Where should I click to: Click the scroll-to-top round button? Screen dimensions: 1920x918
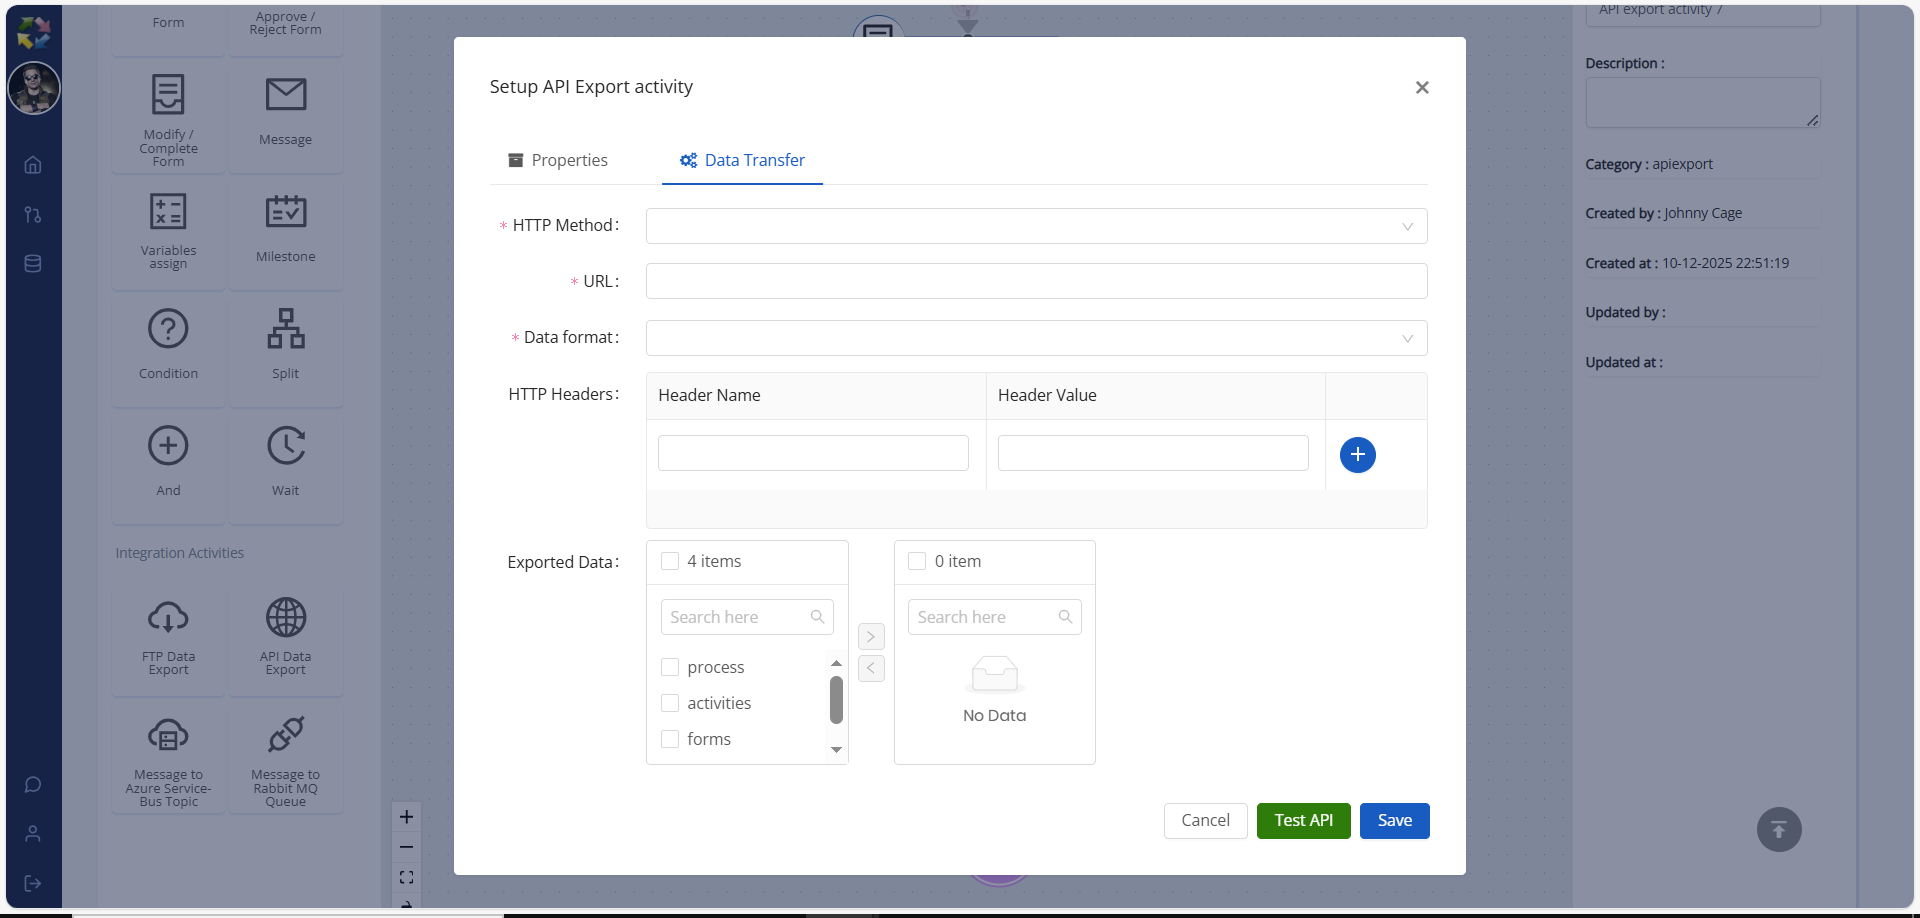pos(1778,830)
